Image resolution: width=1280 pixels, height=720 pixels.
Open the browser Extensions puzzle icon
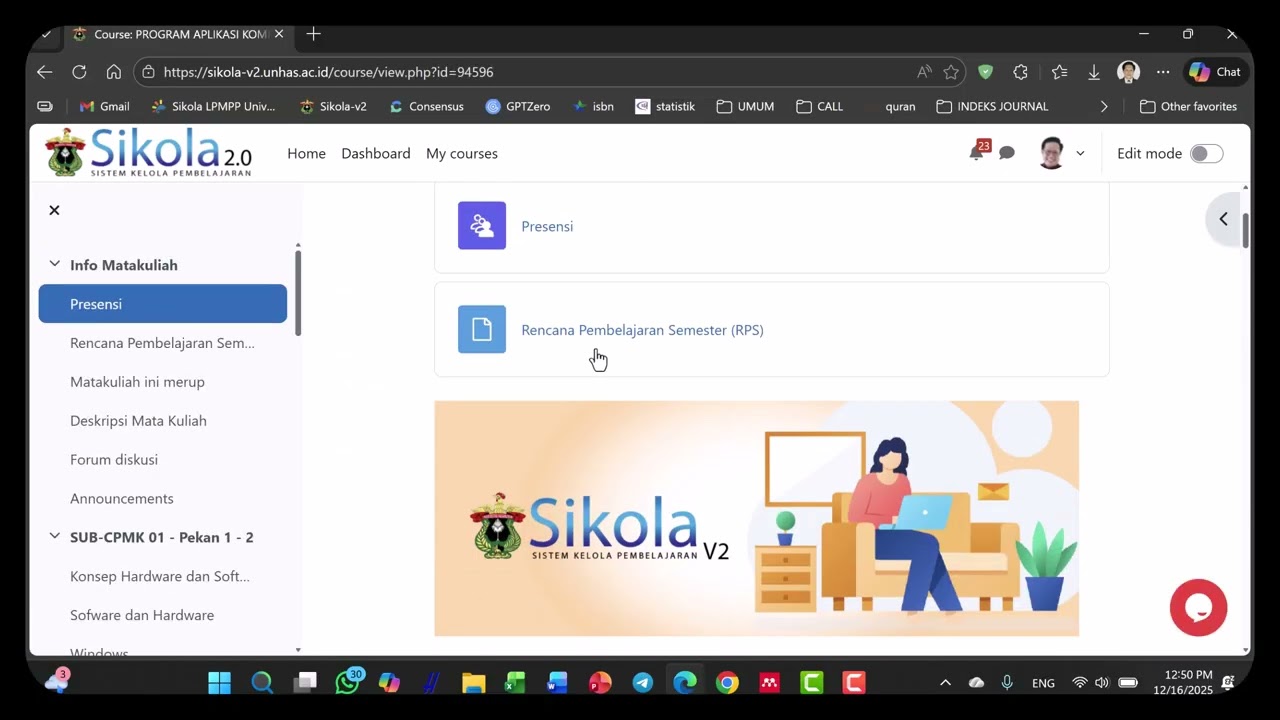(x=1020, y=72)
